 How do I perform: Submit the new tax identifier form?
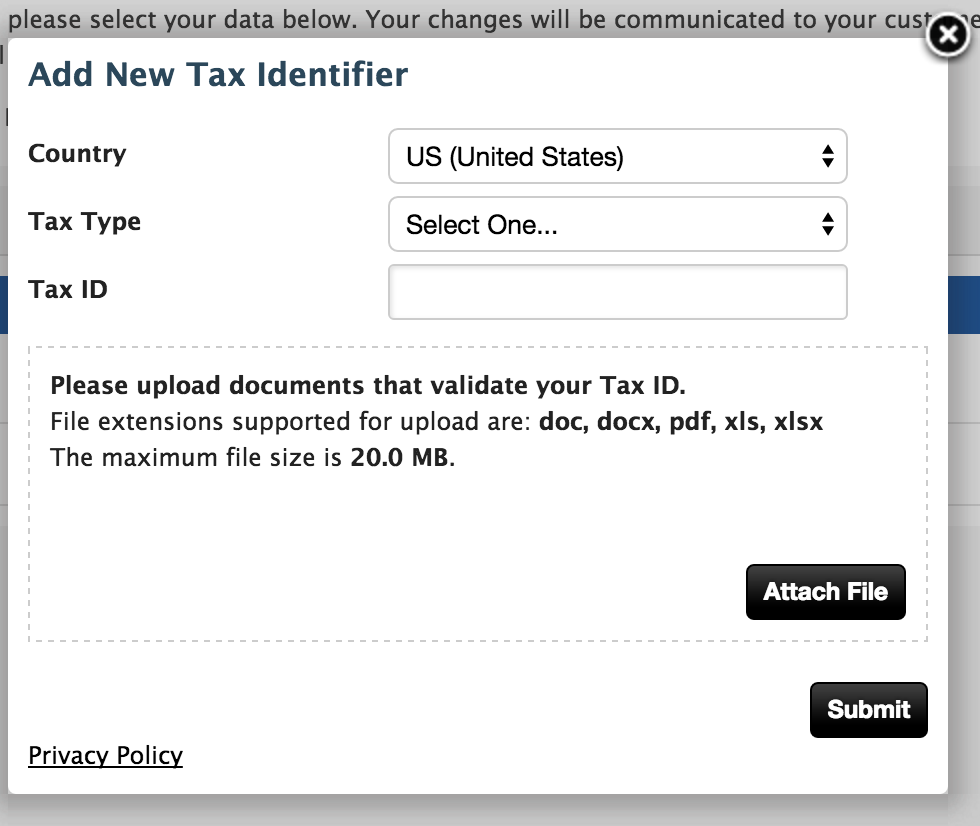pyautogui.click(x=868, y=710)
